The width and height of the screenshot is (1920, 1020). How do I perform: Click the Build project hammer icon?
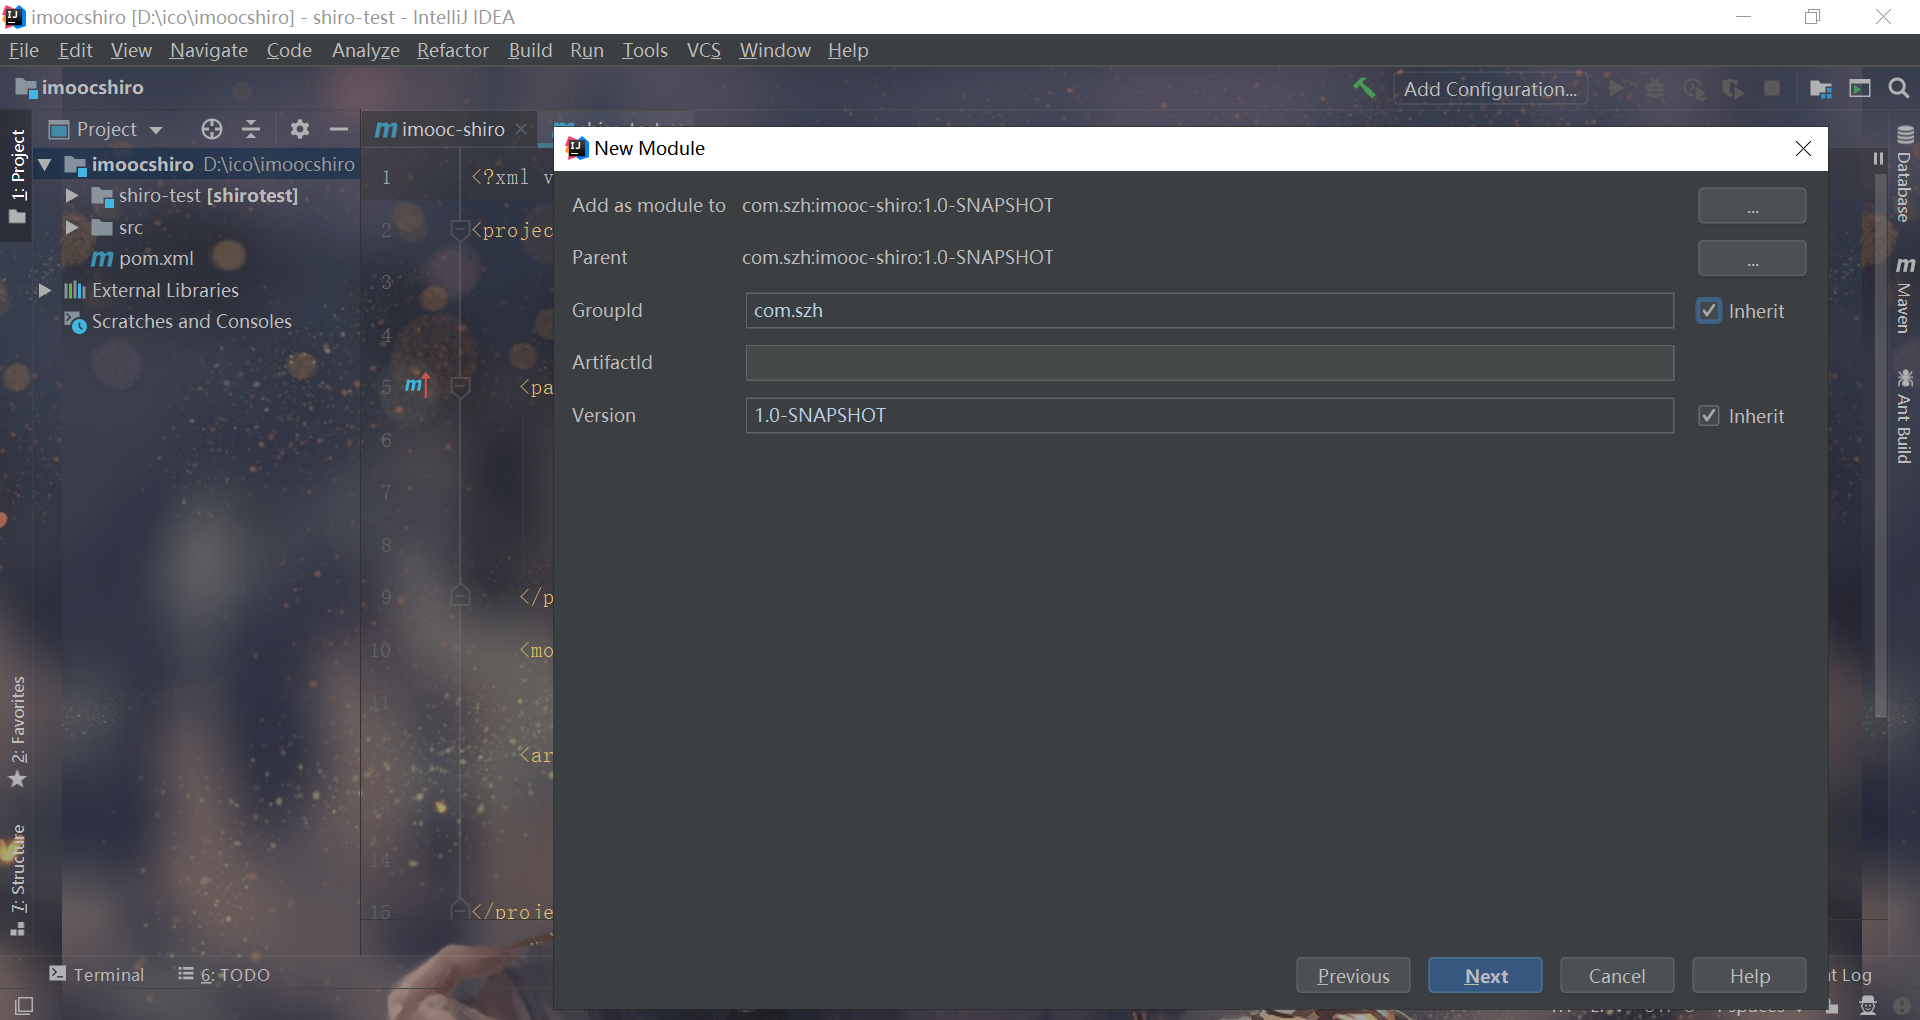(x=1364, y=88)
